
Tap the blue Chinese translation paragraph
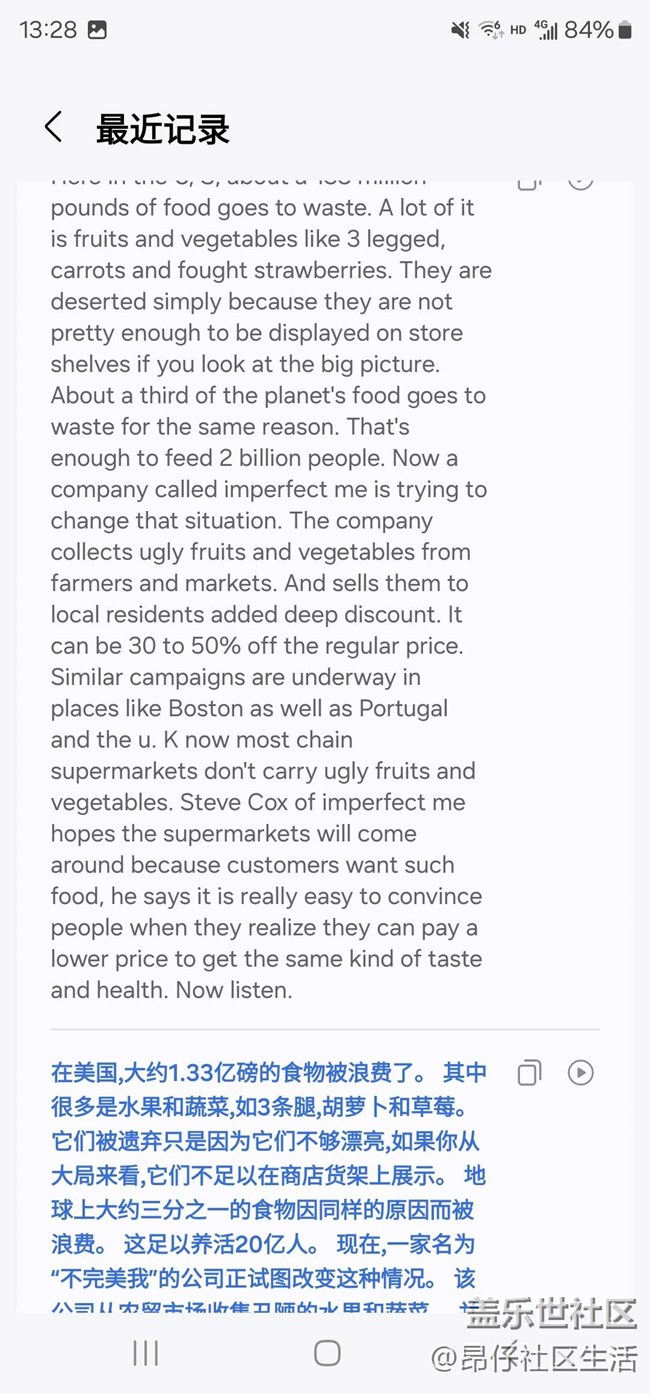pos(268,1180)
